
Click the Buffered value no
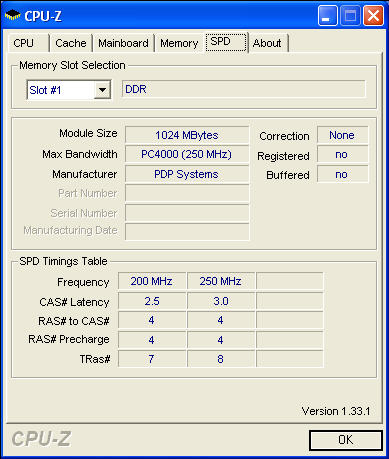click(343, 174)
